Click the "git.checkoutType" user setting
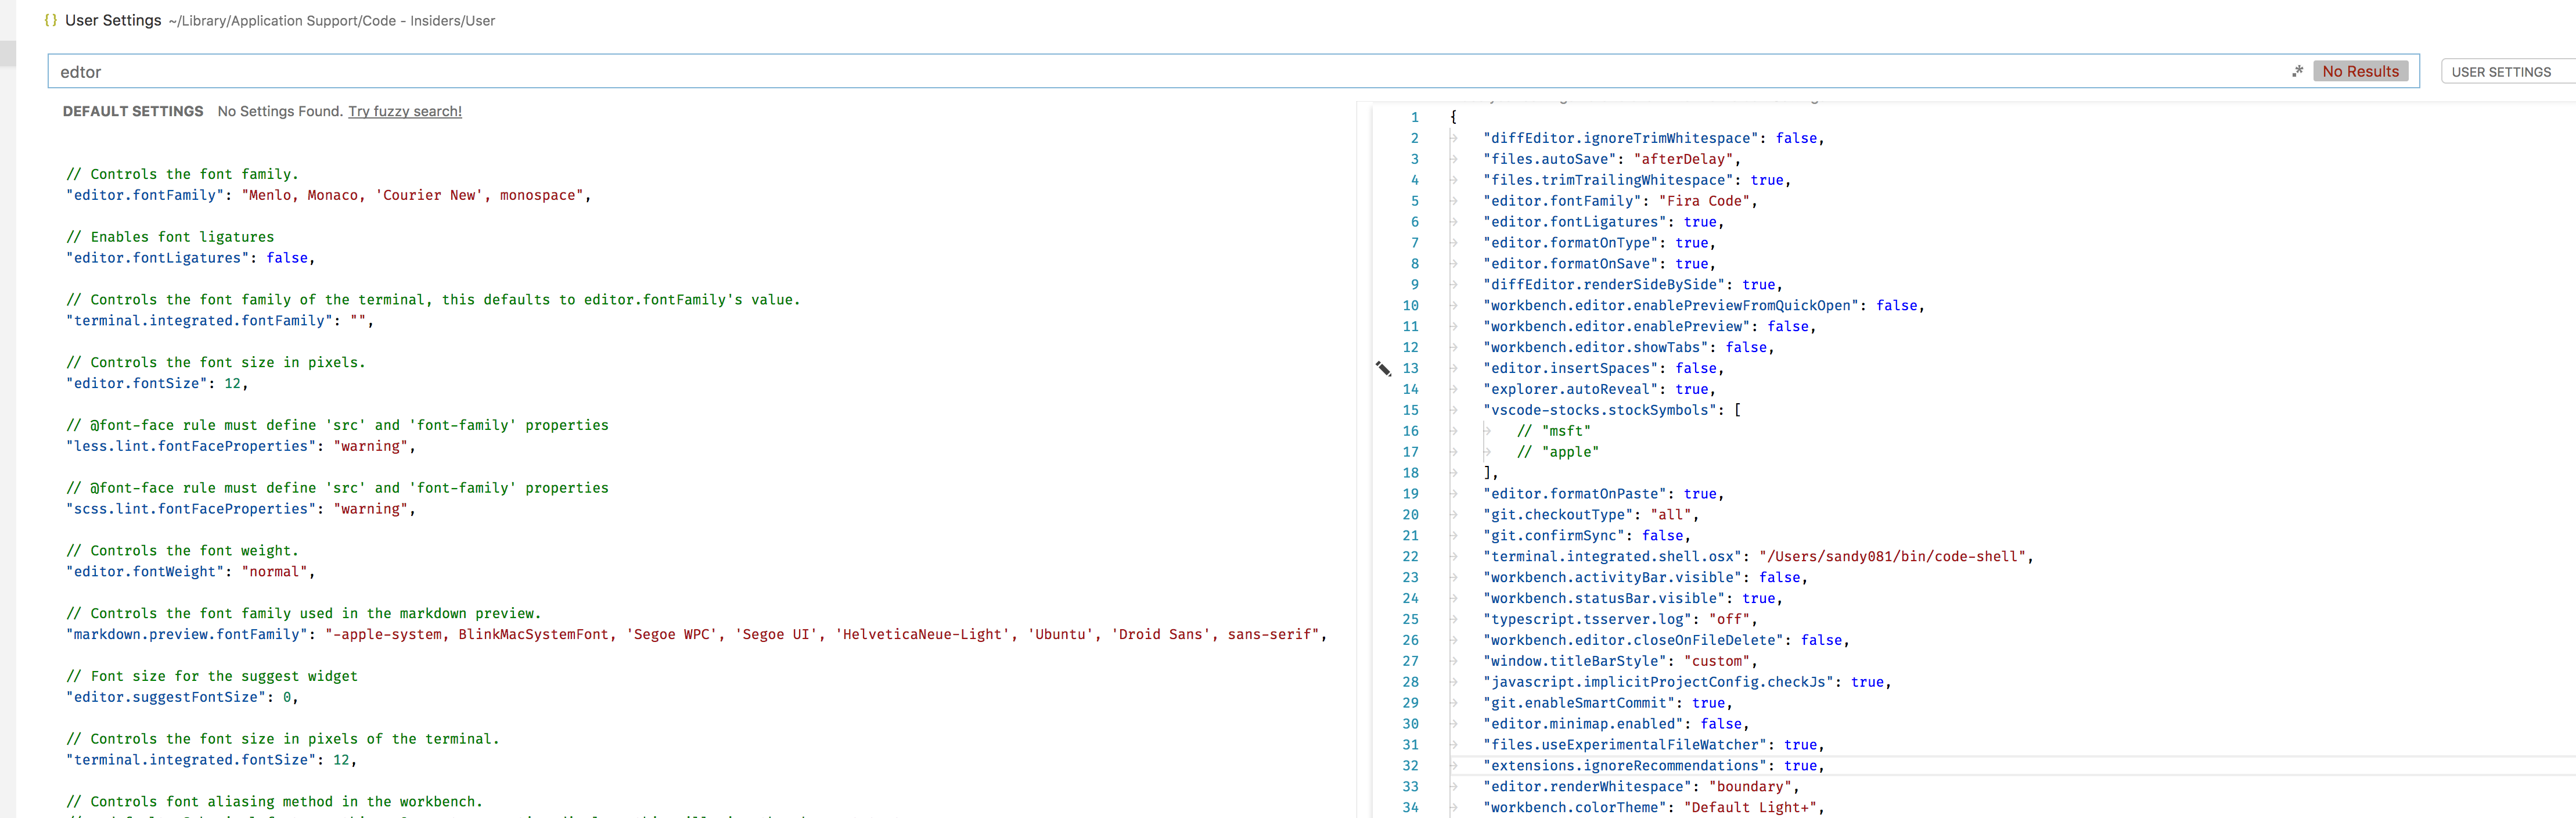 pyautogui.click(x=1591, y=515)
